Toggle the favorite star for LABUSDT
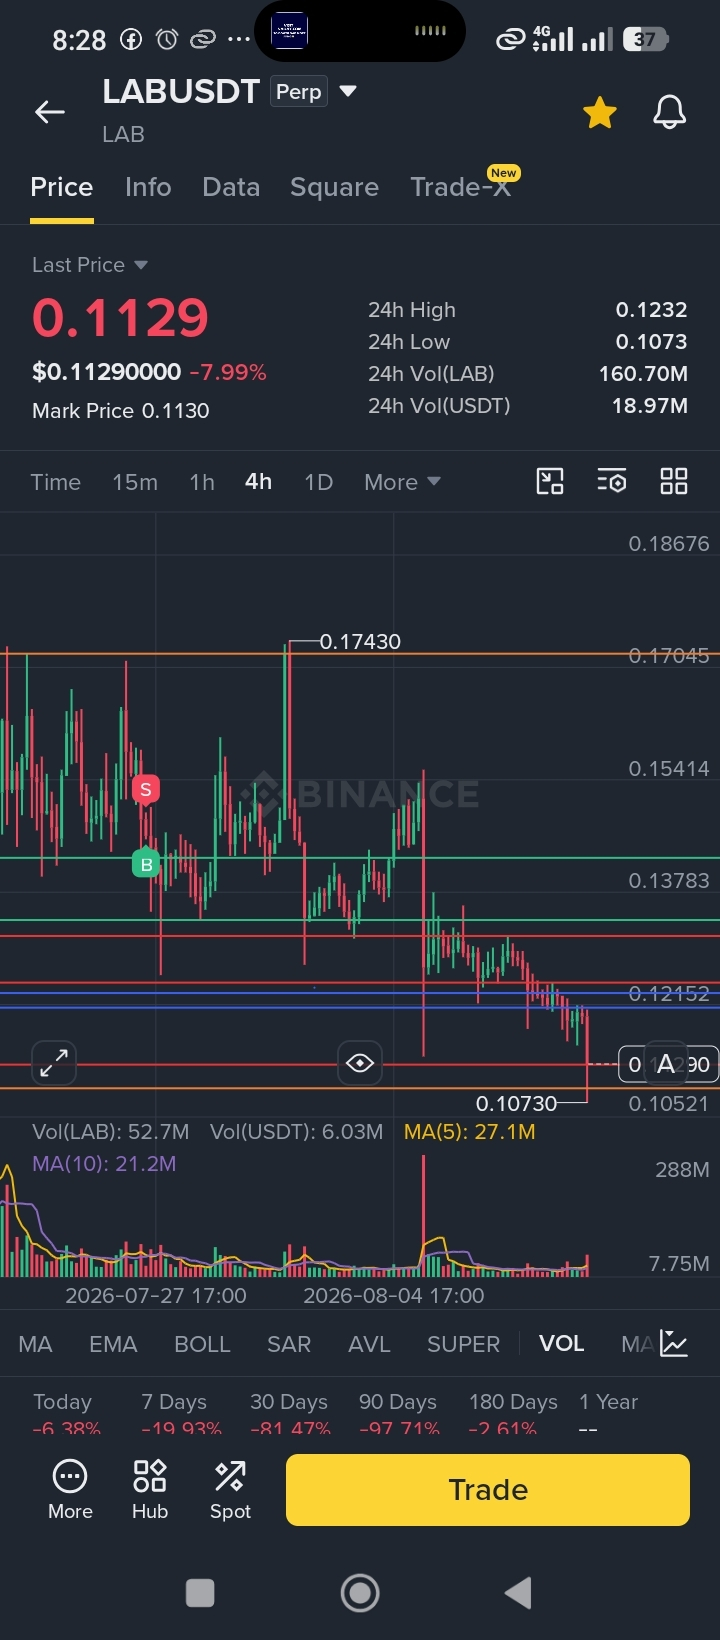Screen dimensions: 720x1640 [600, 113]
